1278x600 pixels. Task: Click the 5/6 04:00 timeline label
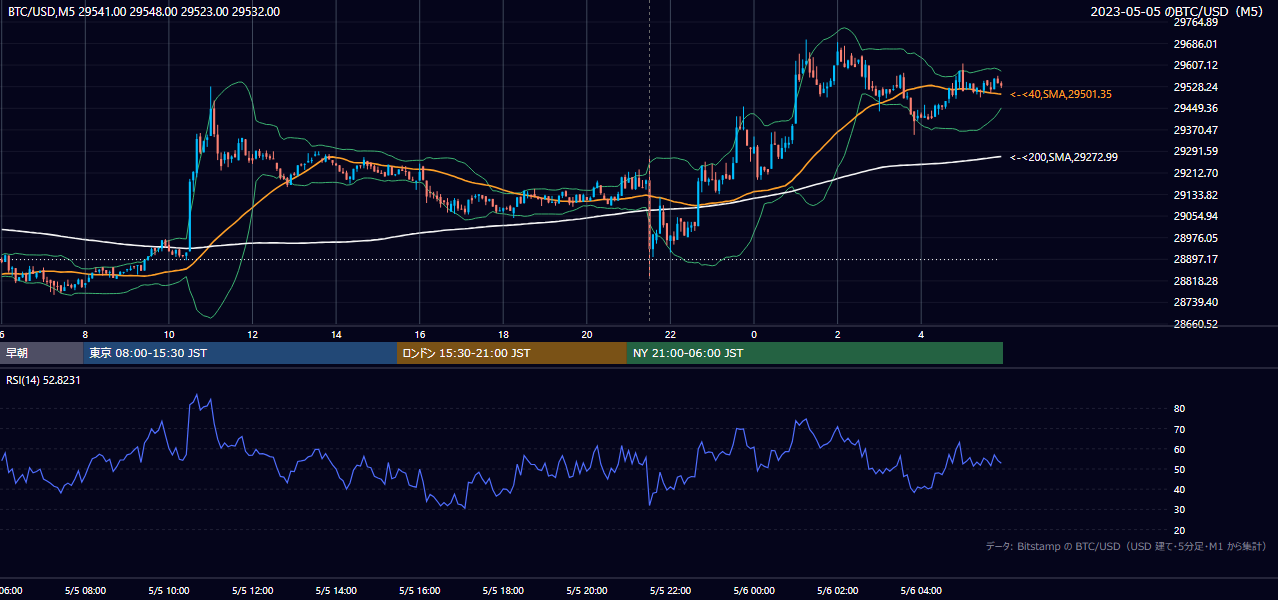coord(922,591)
